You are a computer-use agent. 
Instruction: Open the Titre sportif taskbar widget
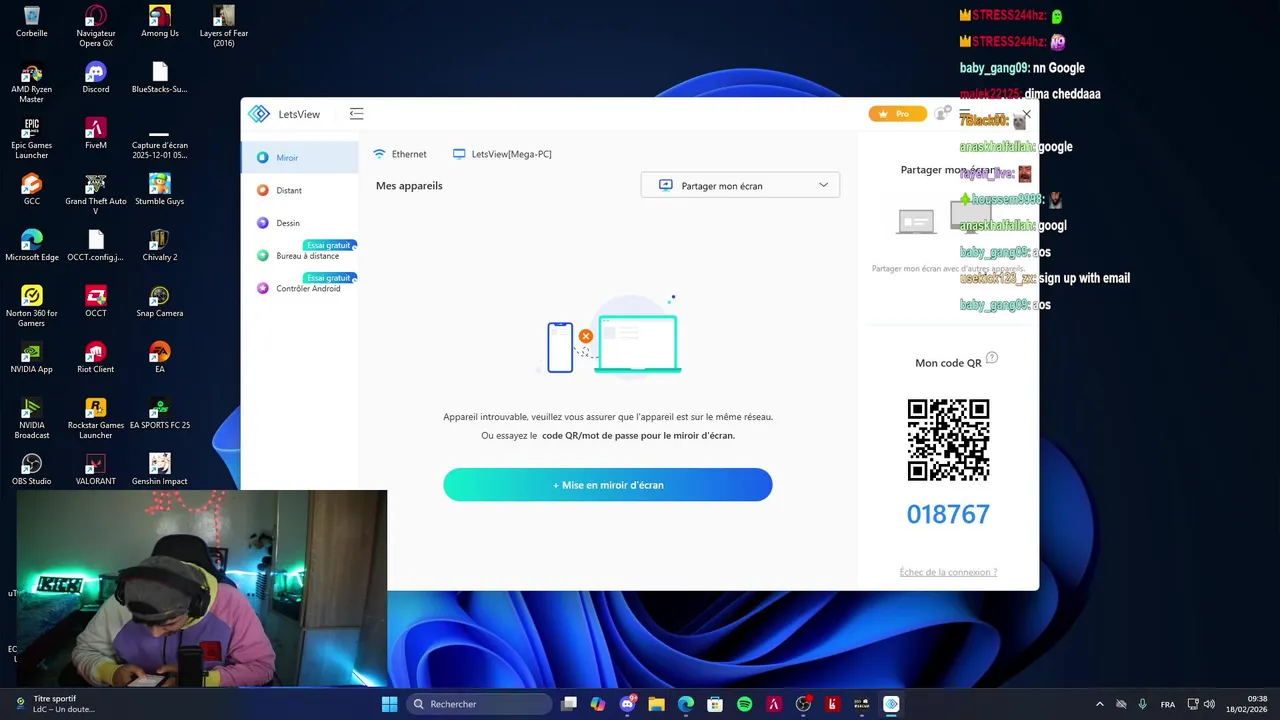[55, 704]
